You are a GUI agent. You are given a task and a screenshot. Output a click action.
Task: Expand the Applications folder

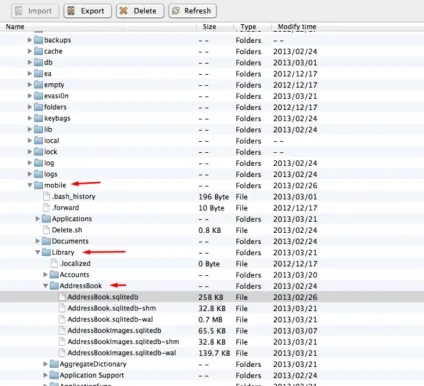point(38,219)
